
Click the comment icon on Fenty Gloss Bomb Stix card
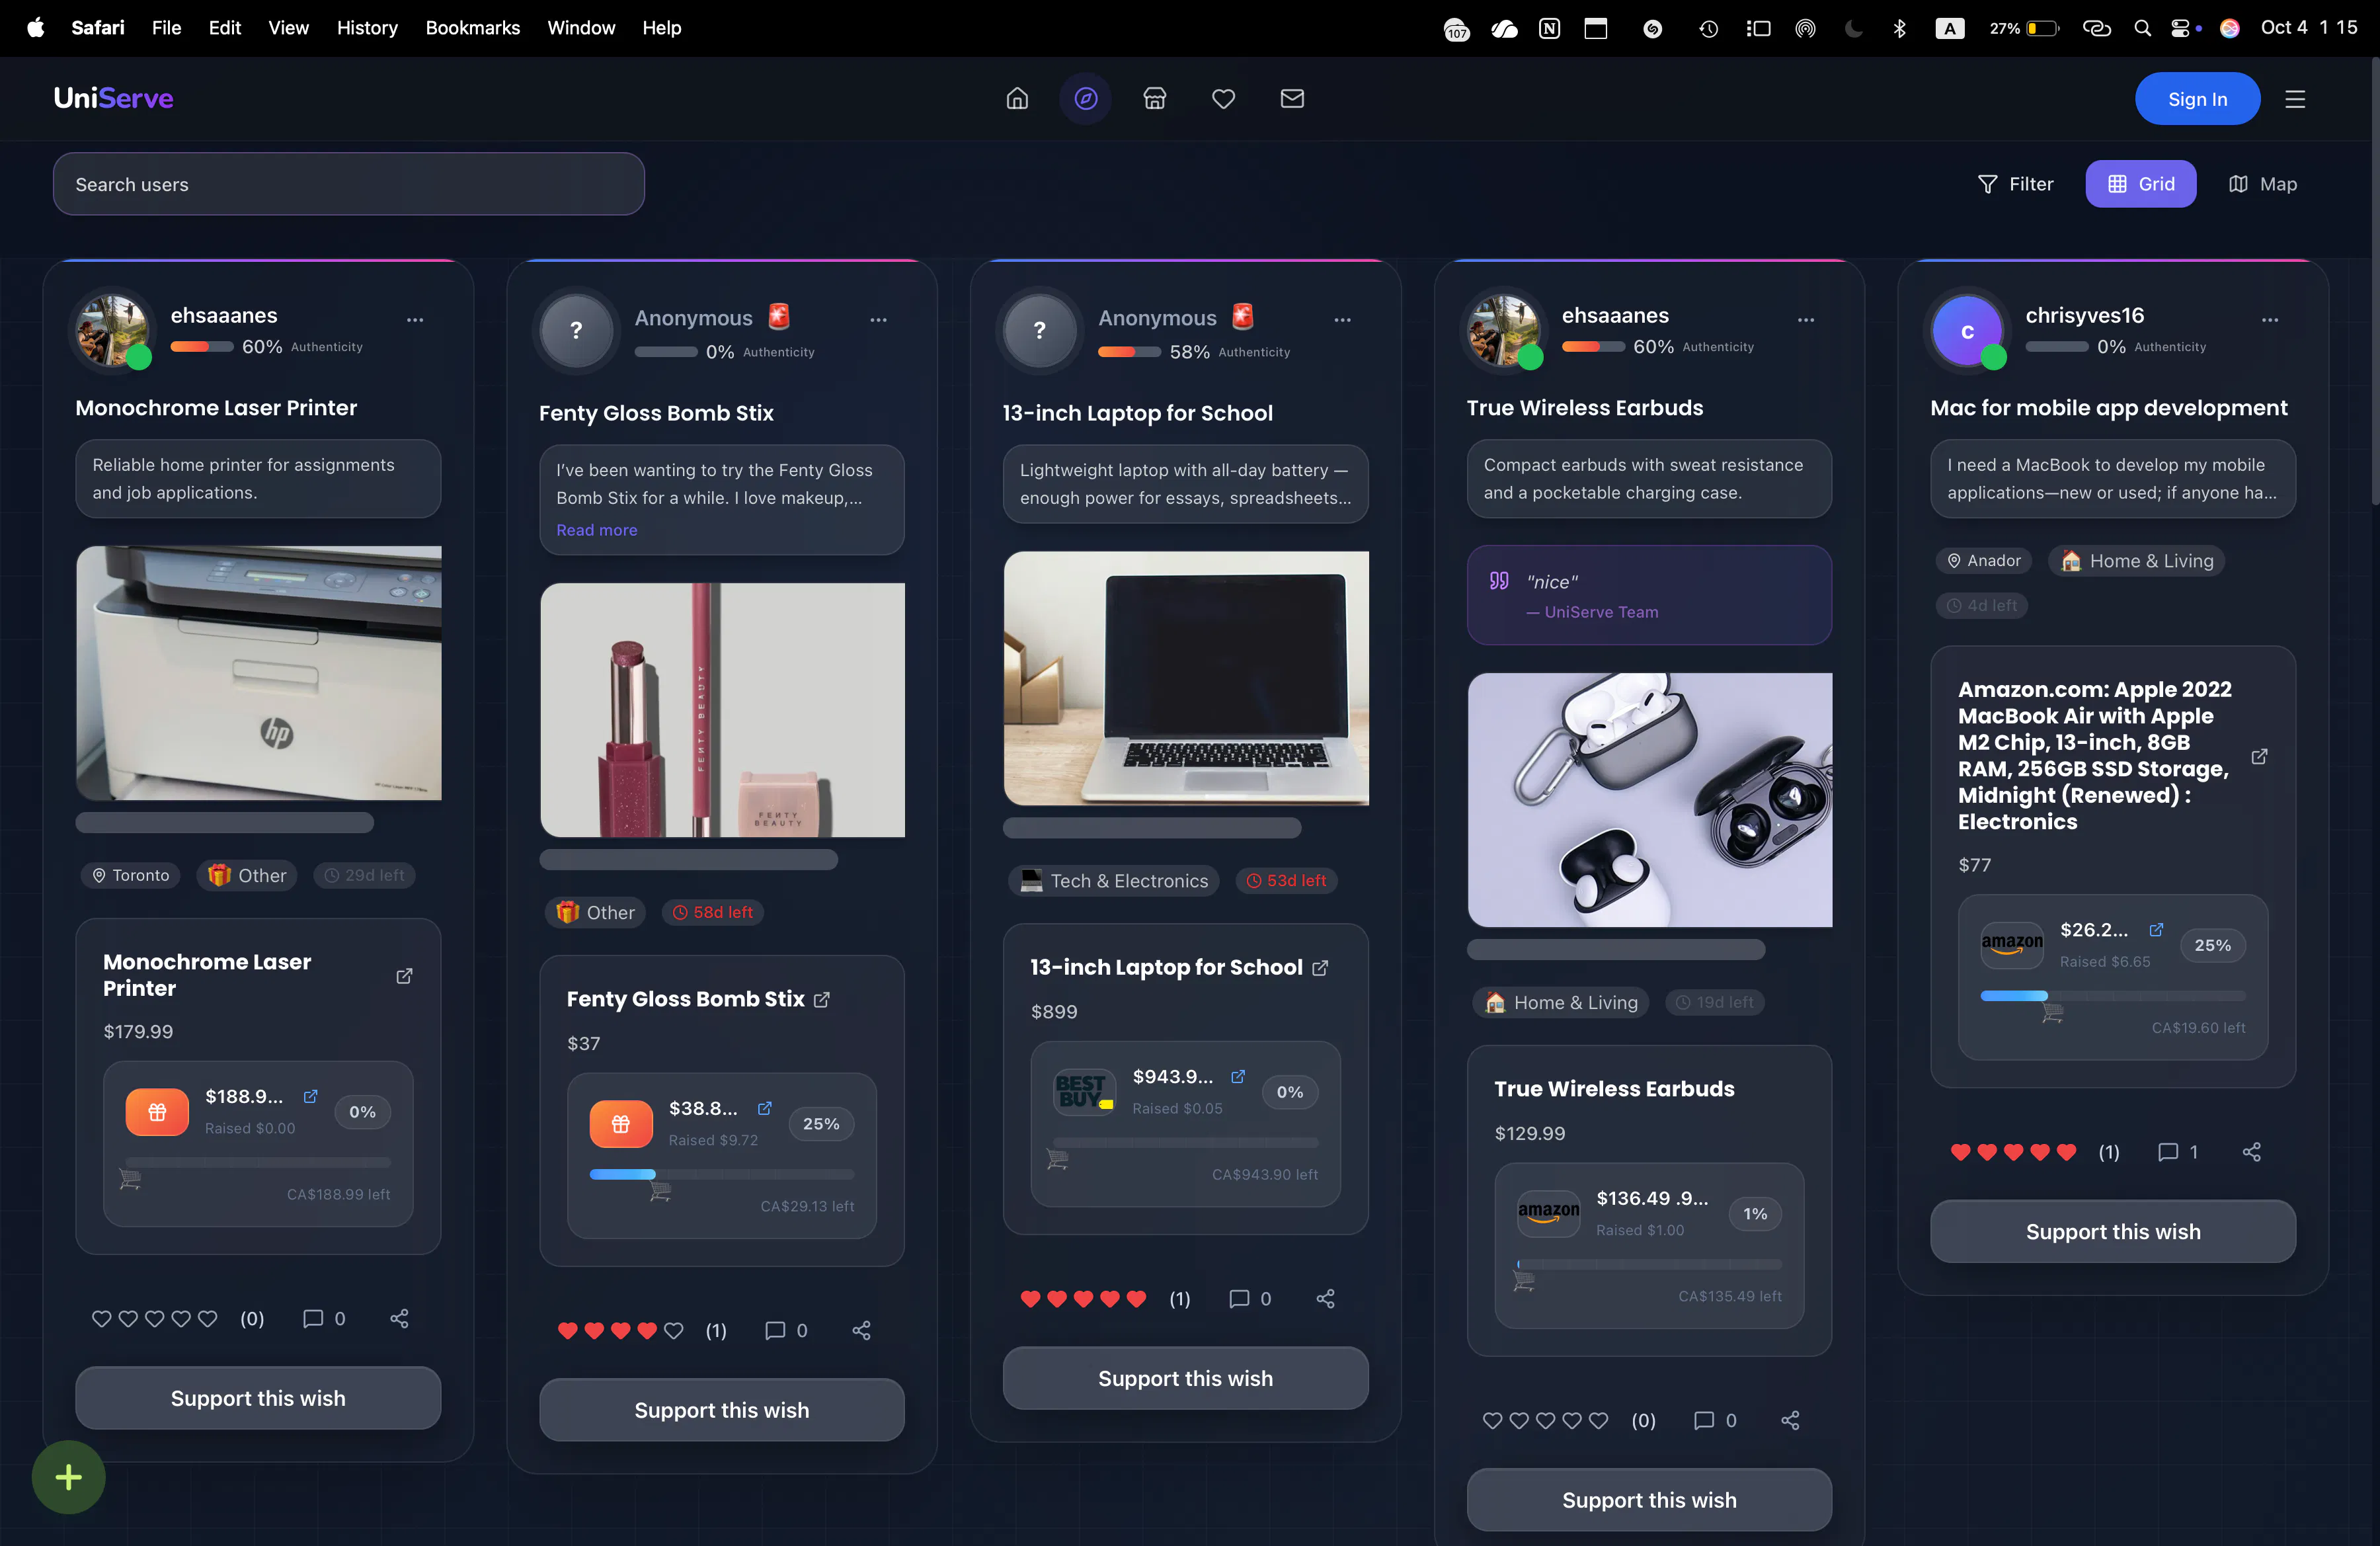pyautogui.click(x=775, y=1330)
